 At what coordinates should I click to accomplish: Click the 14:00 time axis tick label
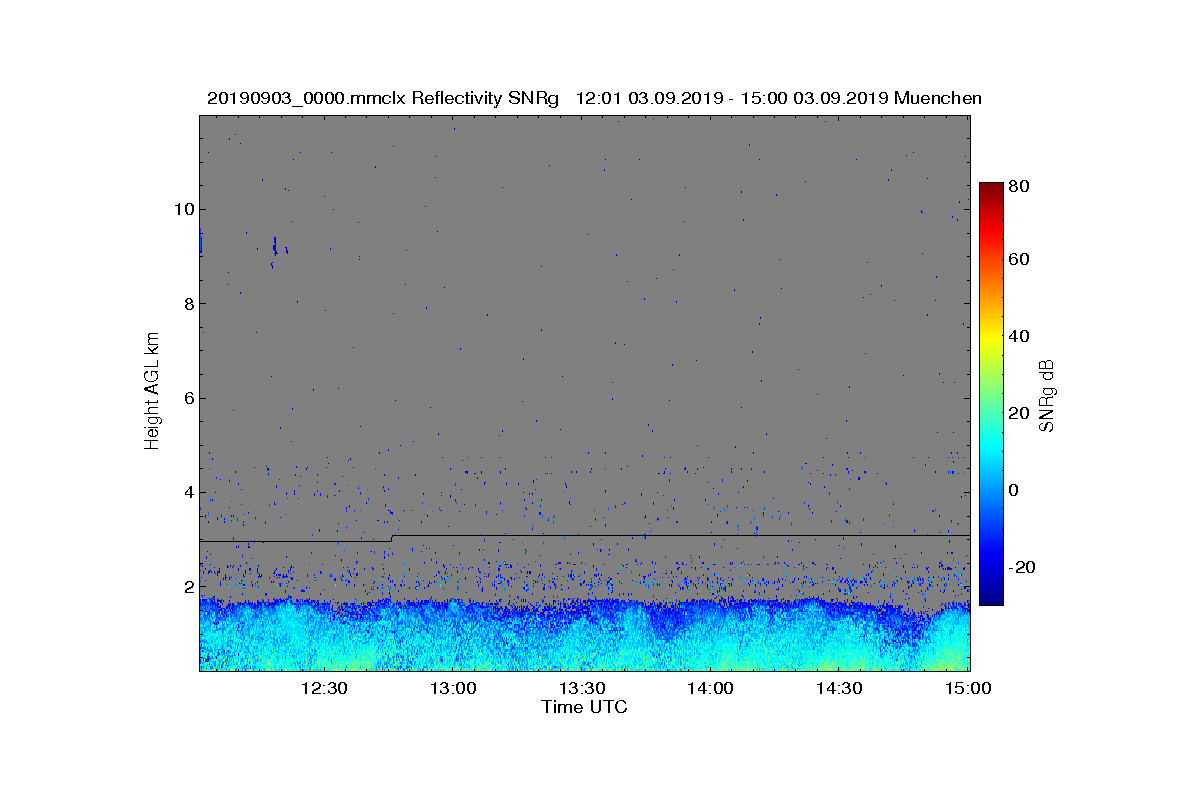(711, 688)
